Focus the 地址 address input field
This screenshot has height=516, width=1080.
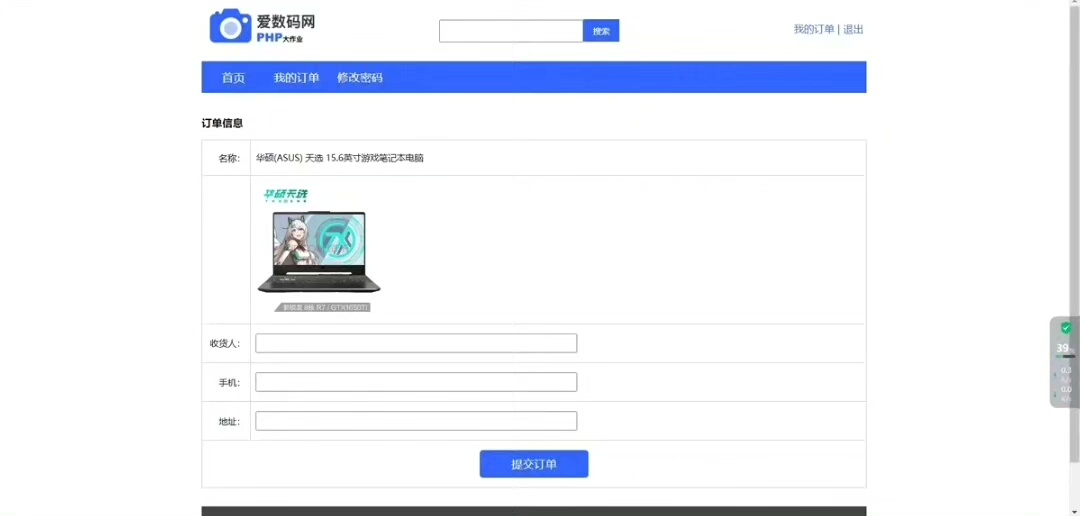point(416,421)
